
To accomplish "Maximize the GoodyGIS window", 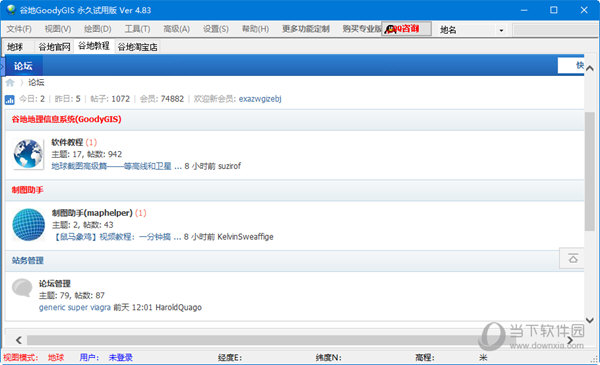I will 554,10.
